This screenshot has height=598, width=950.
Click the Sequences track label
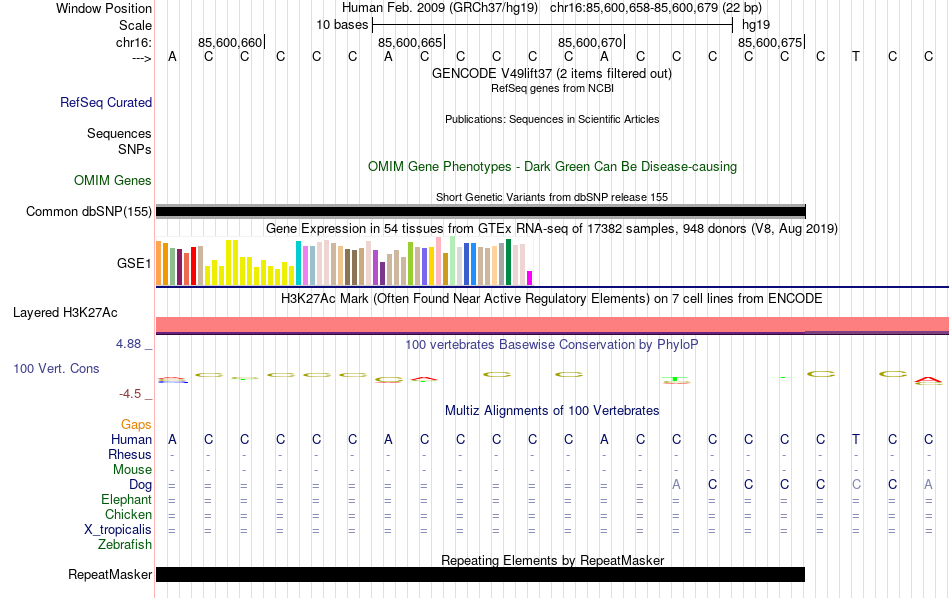(x=119, y=133)
